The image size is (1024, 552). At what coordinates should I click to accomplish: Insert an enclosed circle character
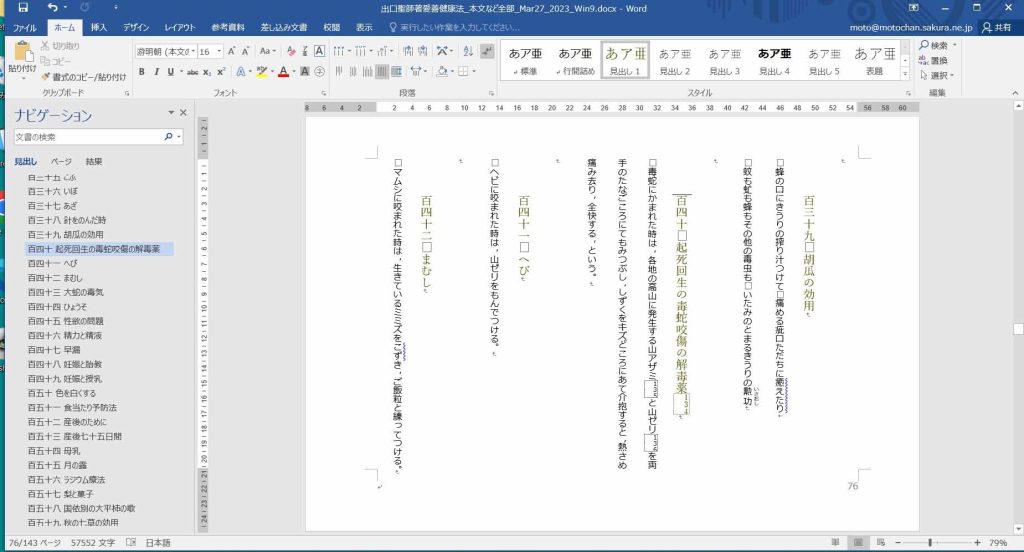point(319,71)
